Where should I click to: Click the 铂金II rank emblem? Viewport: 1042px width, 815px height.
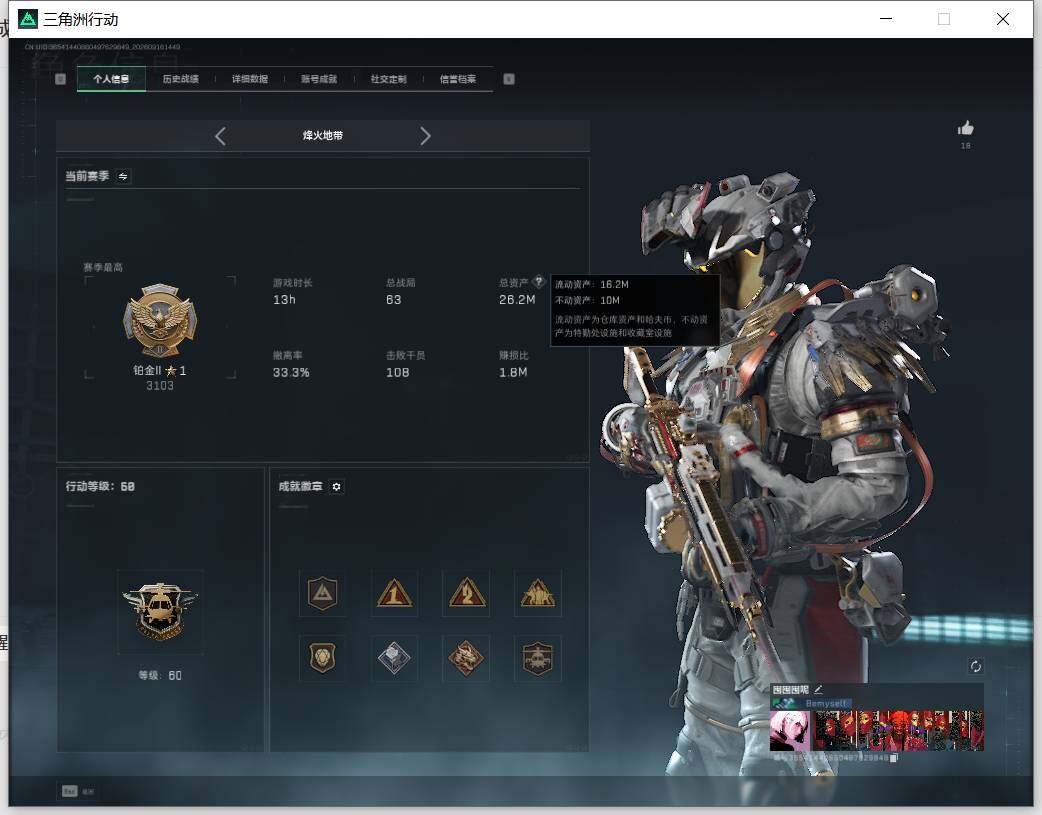(x=160, y=321)
